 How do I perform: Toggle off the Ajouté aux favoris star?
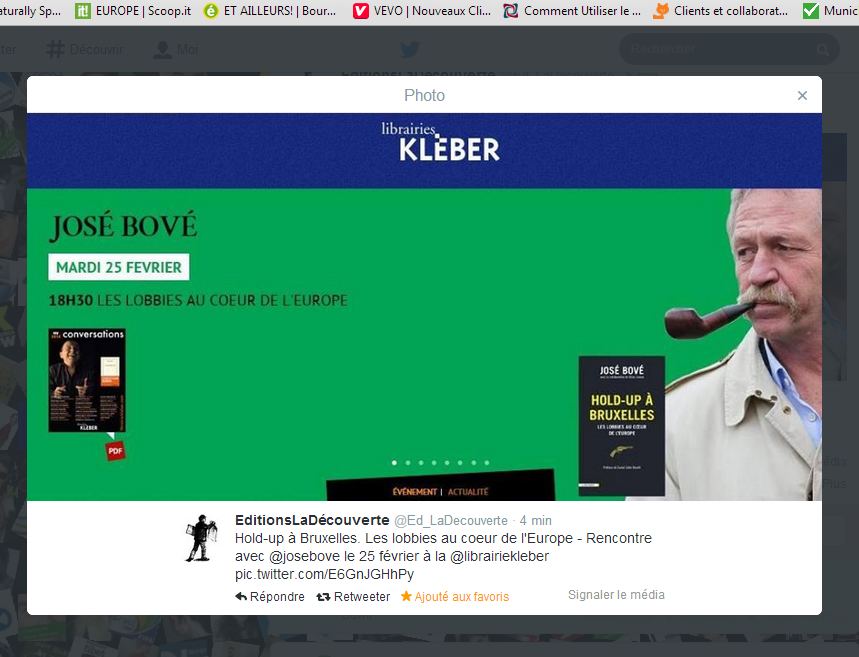[455, 597]
